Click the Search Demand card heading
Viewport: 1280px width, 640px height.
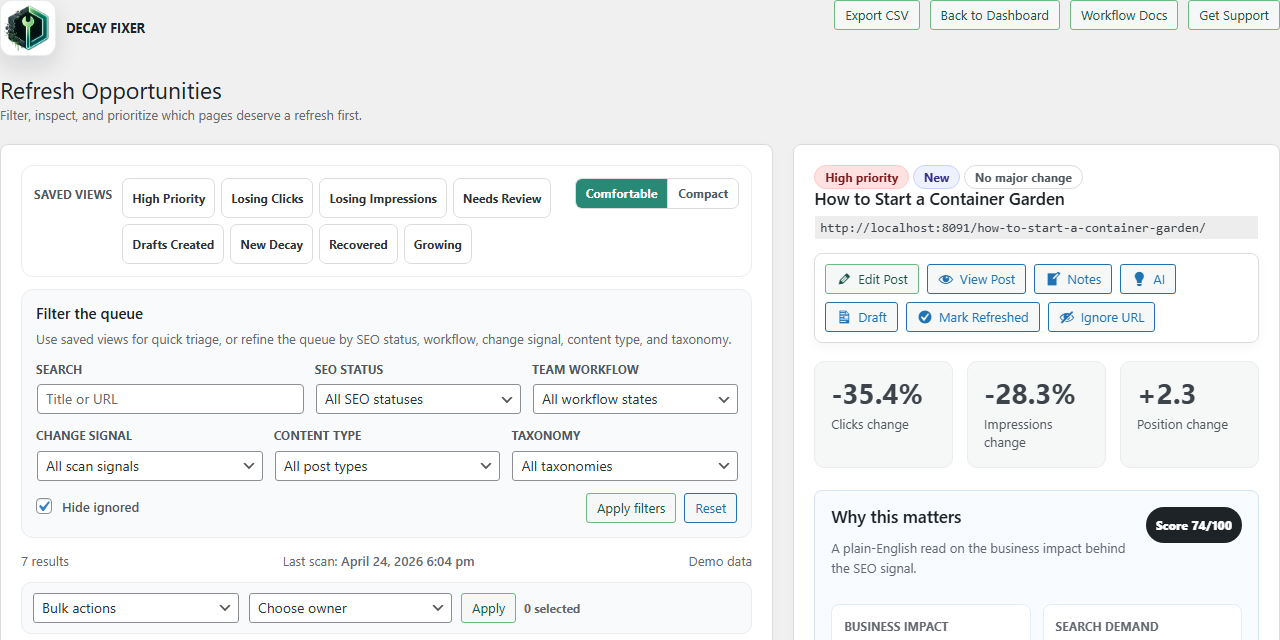pos(1107,627)
